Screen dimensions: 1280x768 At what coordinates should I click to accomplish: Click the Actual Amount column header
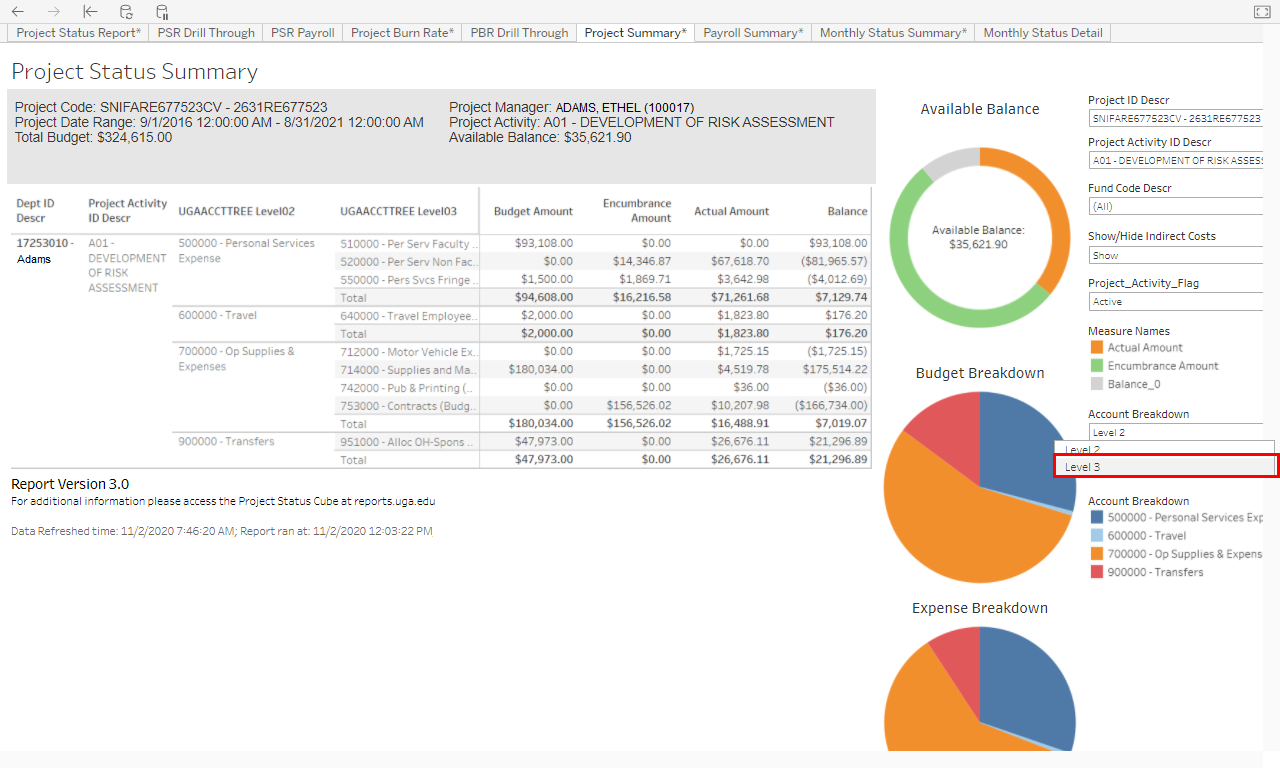pyautogui.click(x=732, y=211)
